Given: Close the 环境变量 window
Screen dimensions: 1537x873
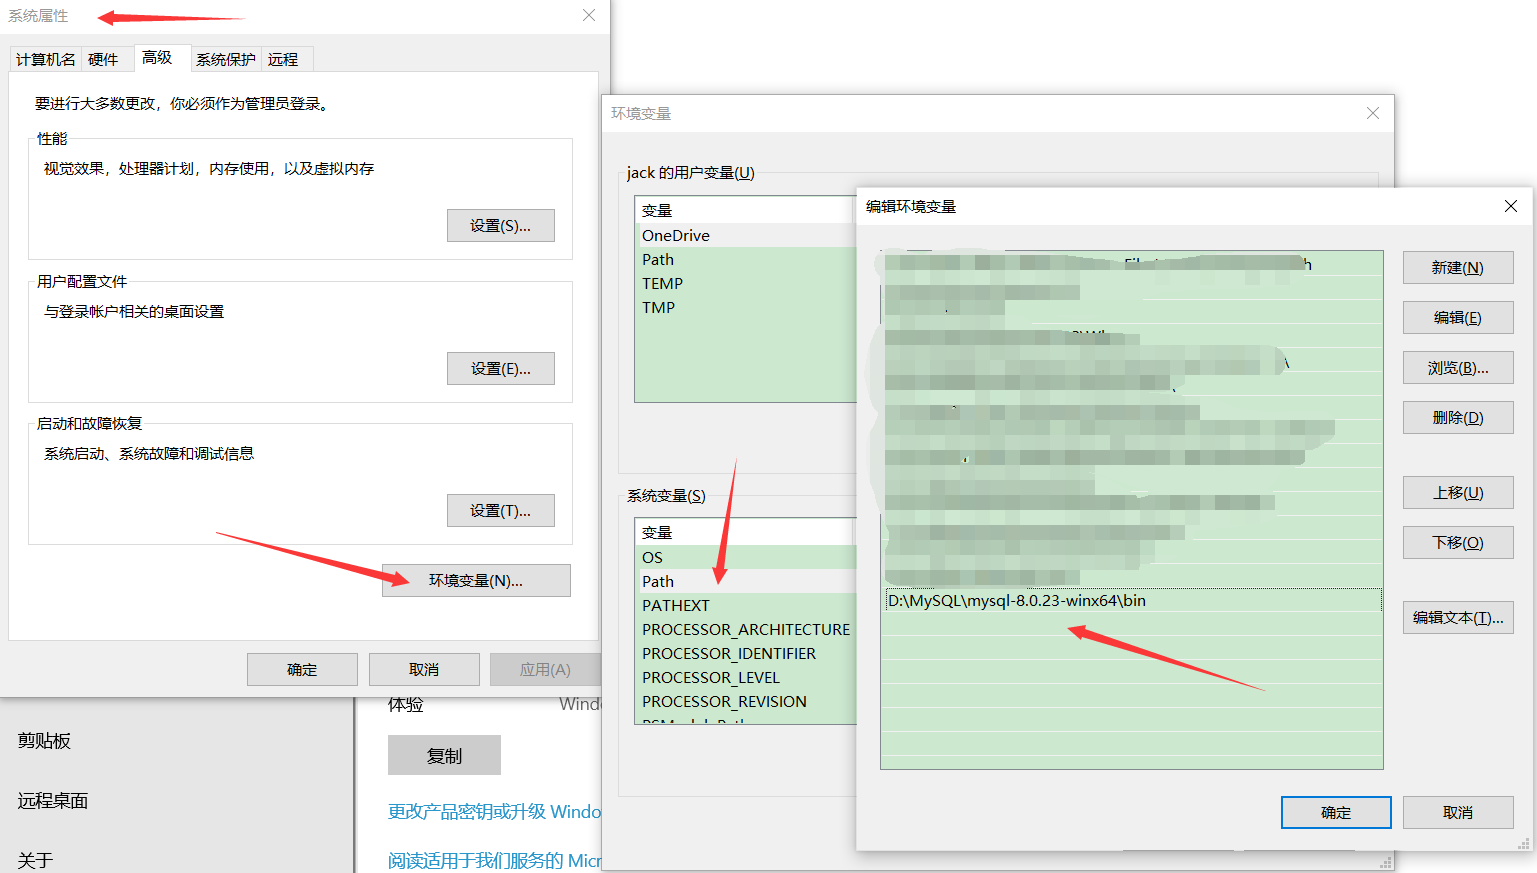Looking at the screenshot, I should 1373,113.
